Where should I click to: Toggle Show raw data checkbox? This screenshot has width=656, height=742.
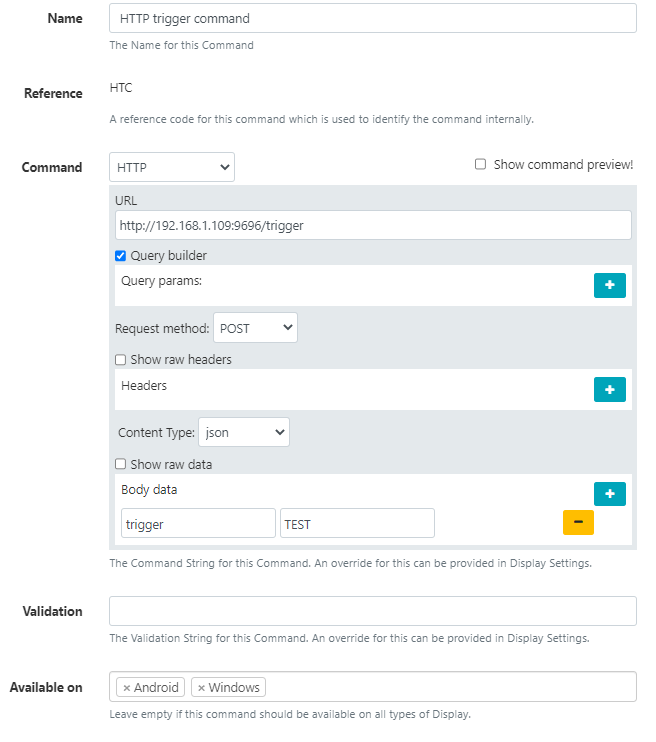[121, 464]
